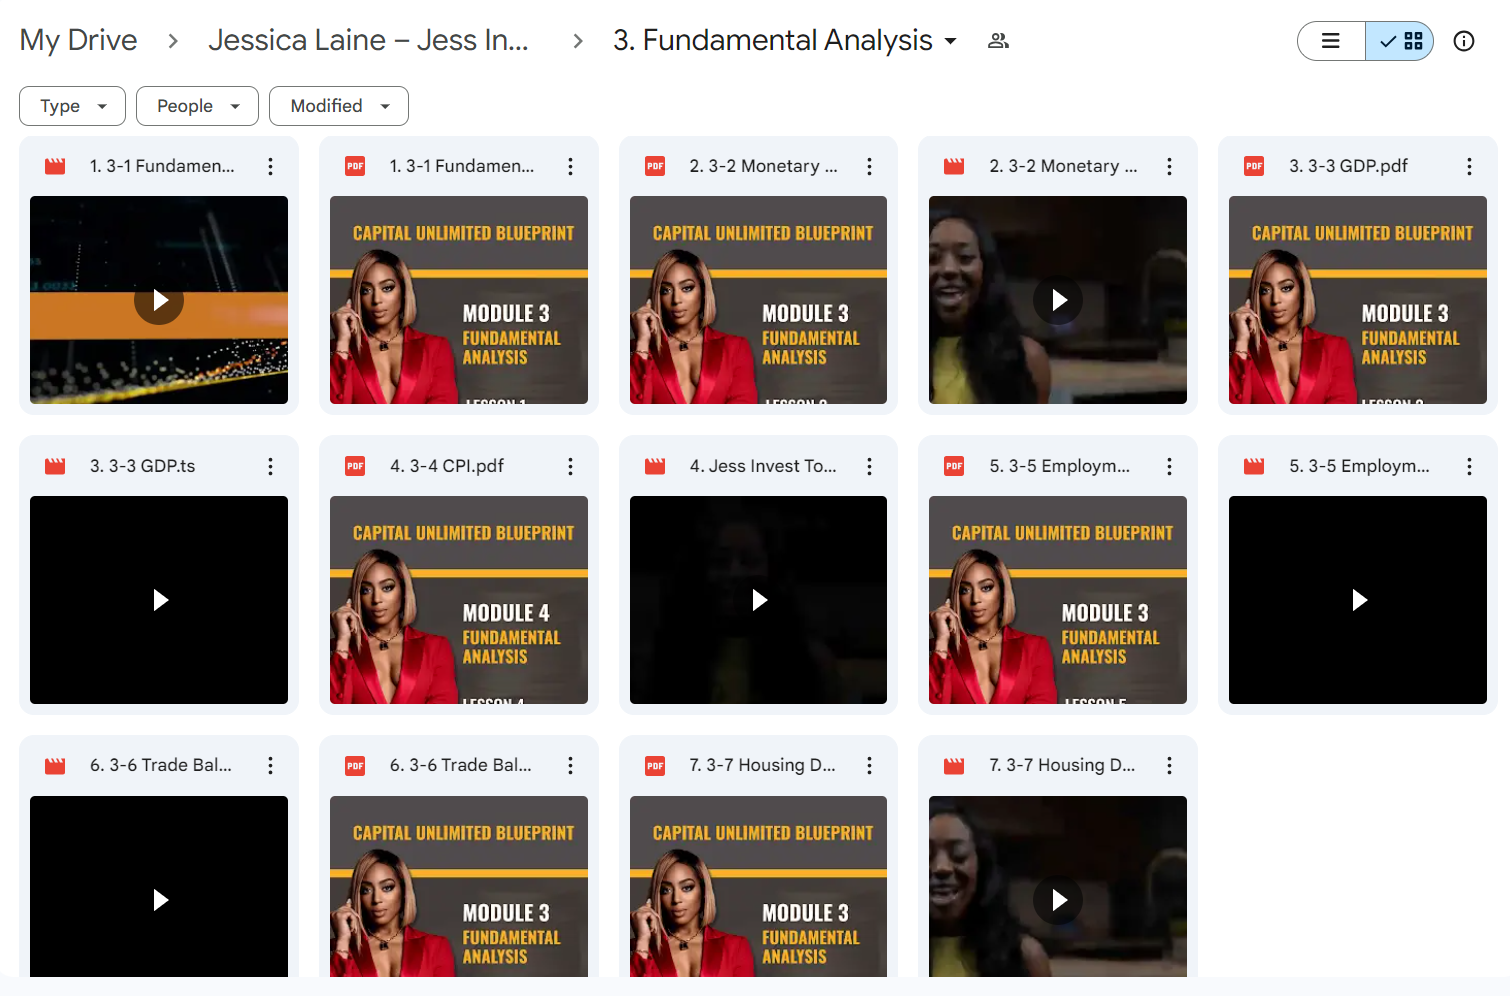Open more actions for 1. 3-1 Fundamen video
Viewport: 1510px width, 996px height.
pos(270,166)
